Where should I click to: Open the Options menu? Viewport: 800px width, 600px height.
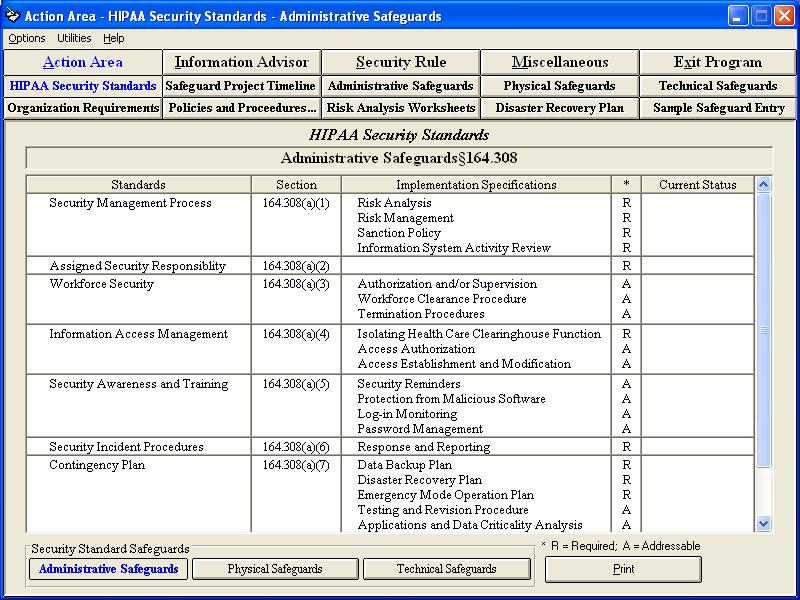pyautogui.click(x=27, y=38)
